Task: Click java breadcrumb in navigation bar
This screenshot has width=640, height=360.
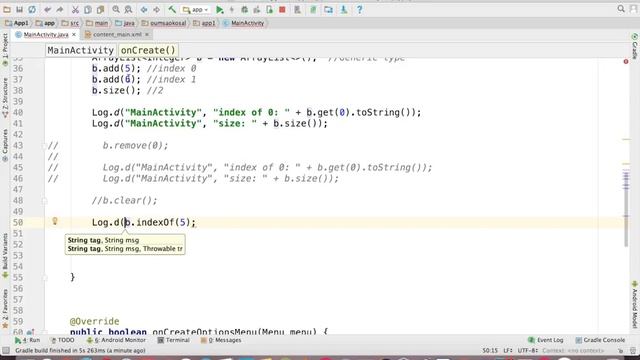Action: coord(125,23)
